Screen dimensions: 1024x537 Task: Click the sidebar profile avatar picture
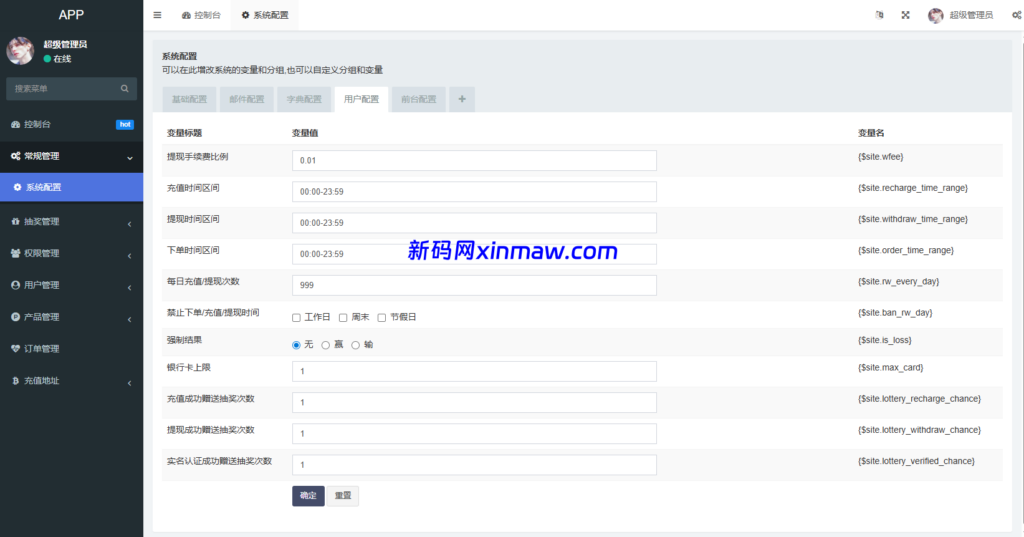coord(20,51)
